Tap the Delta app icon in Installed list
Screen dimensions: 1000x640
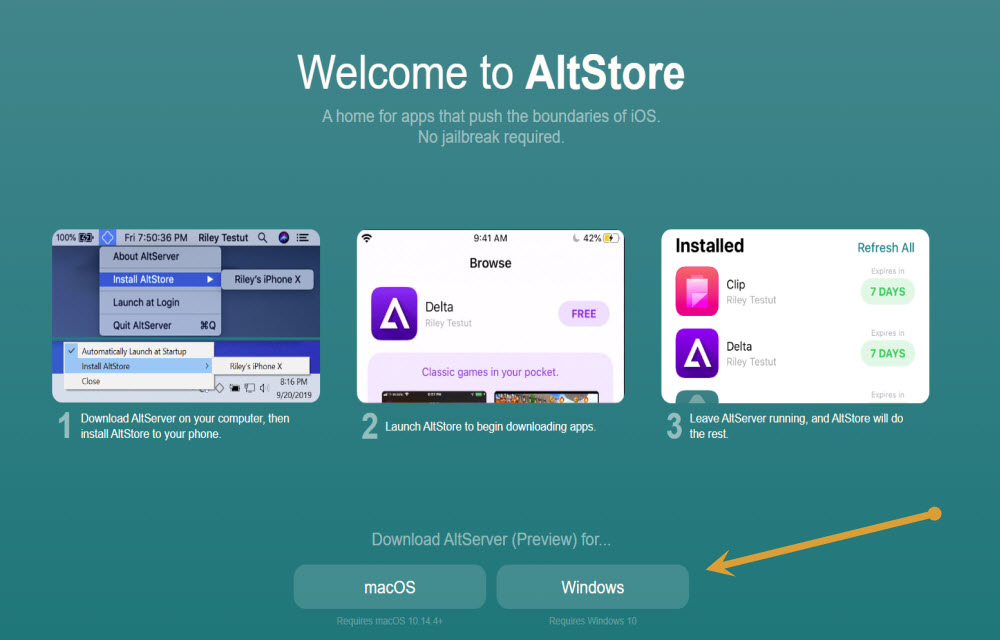point(696,353)
